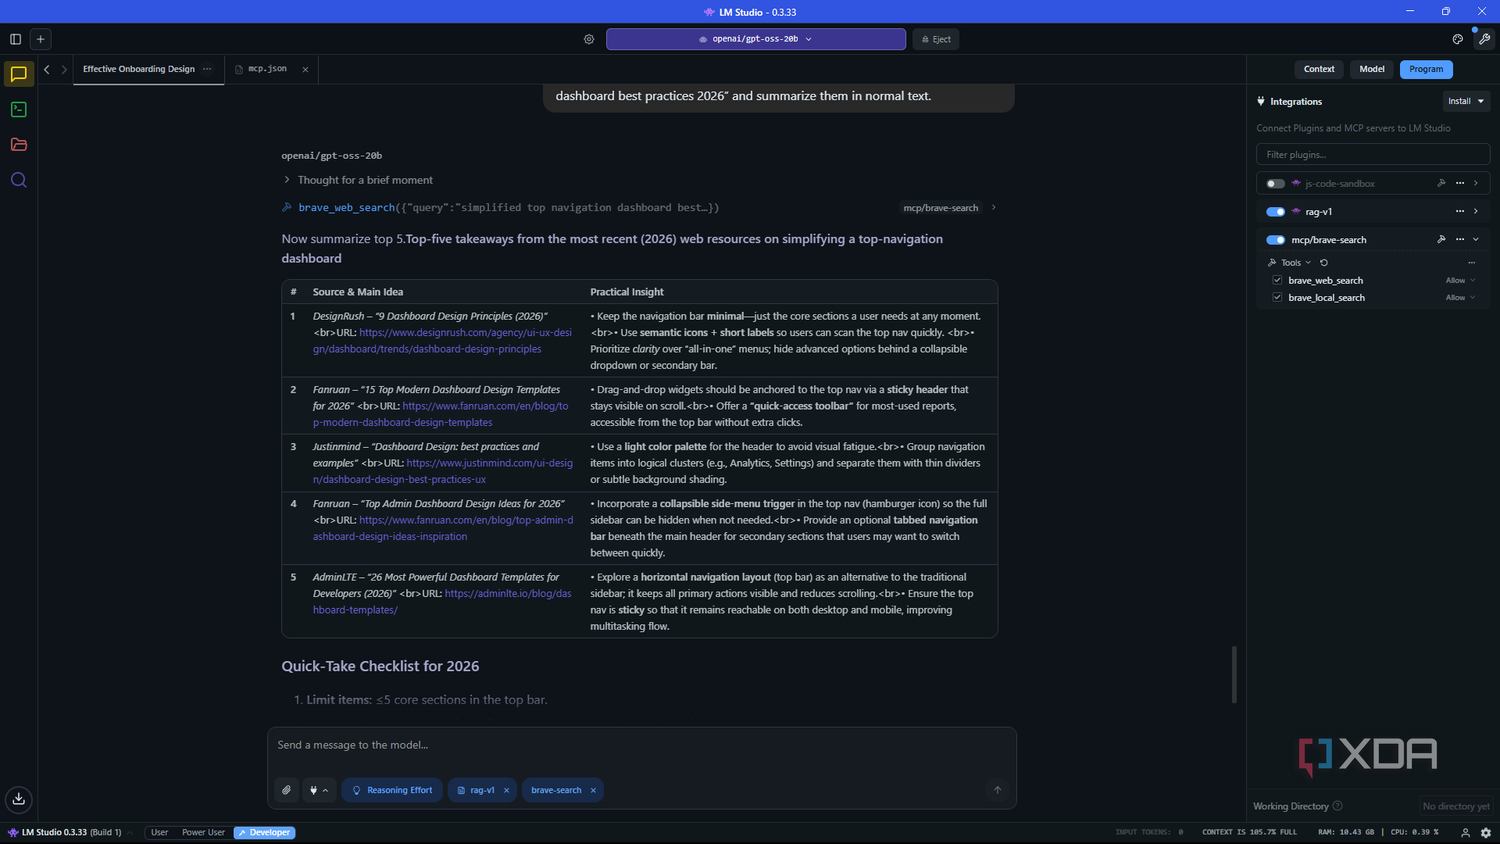Open the mcp.json tab
Viewport: 1500px width, 844px height.
pos(267,69)
